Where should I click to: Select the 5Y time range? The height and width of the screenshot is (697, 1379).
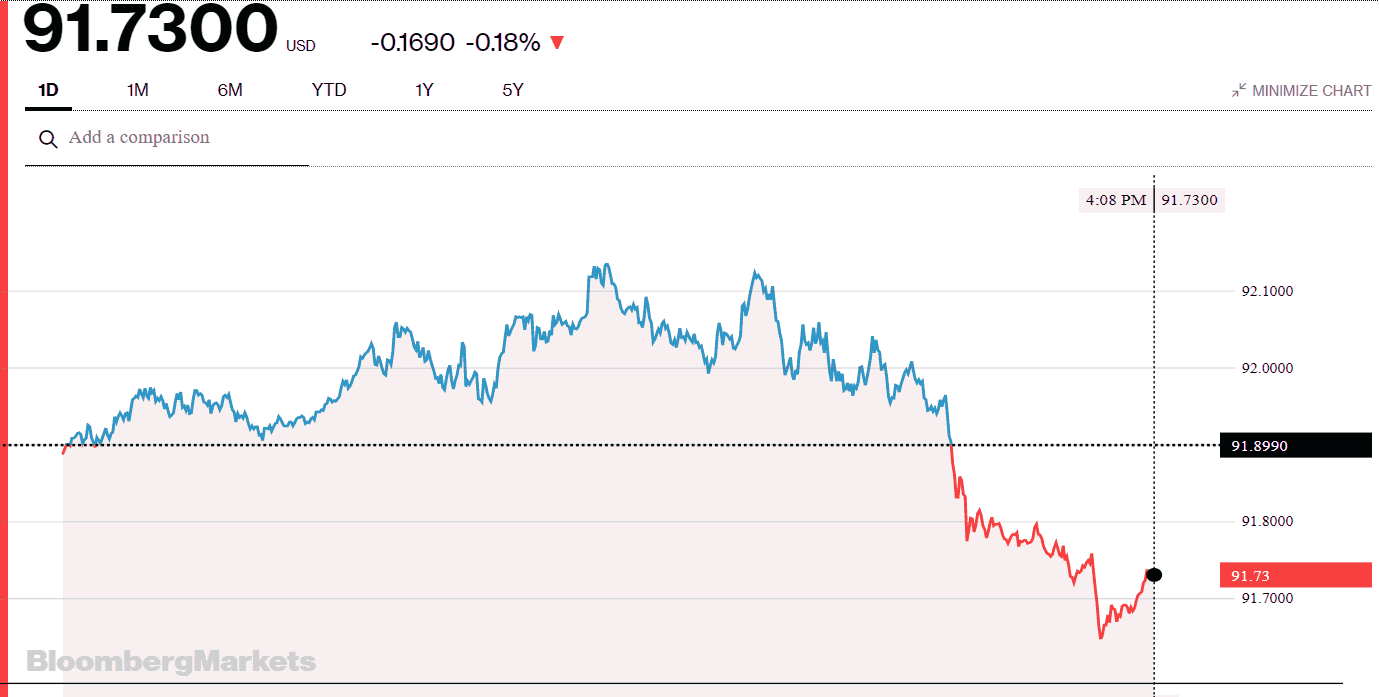click(513, 89)
